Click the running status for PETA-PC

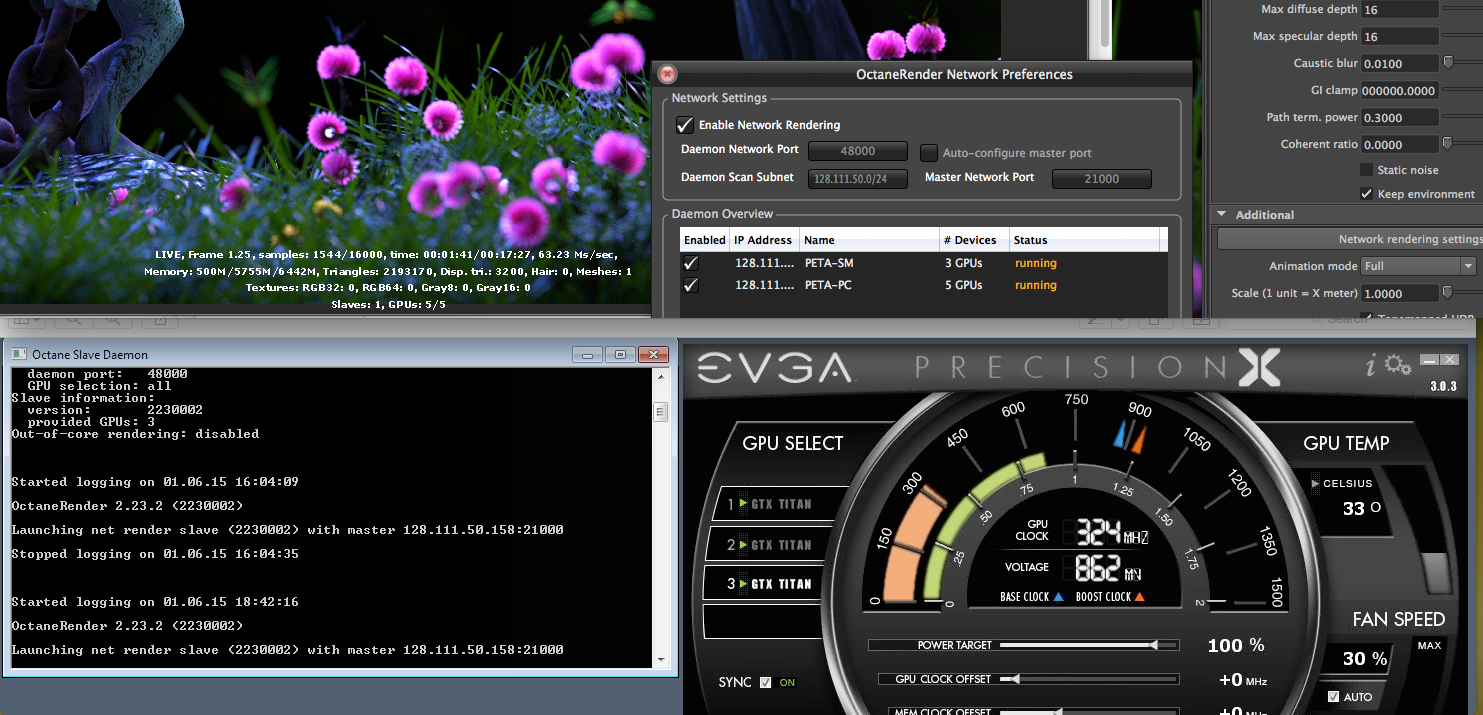[1035, 285]
